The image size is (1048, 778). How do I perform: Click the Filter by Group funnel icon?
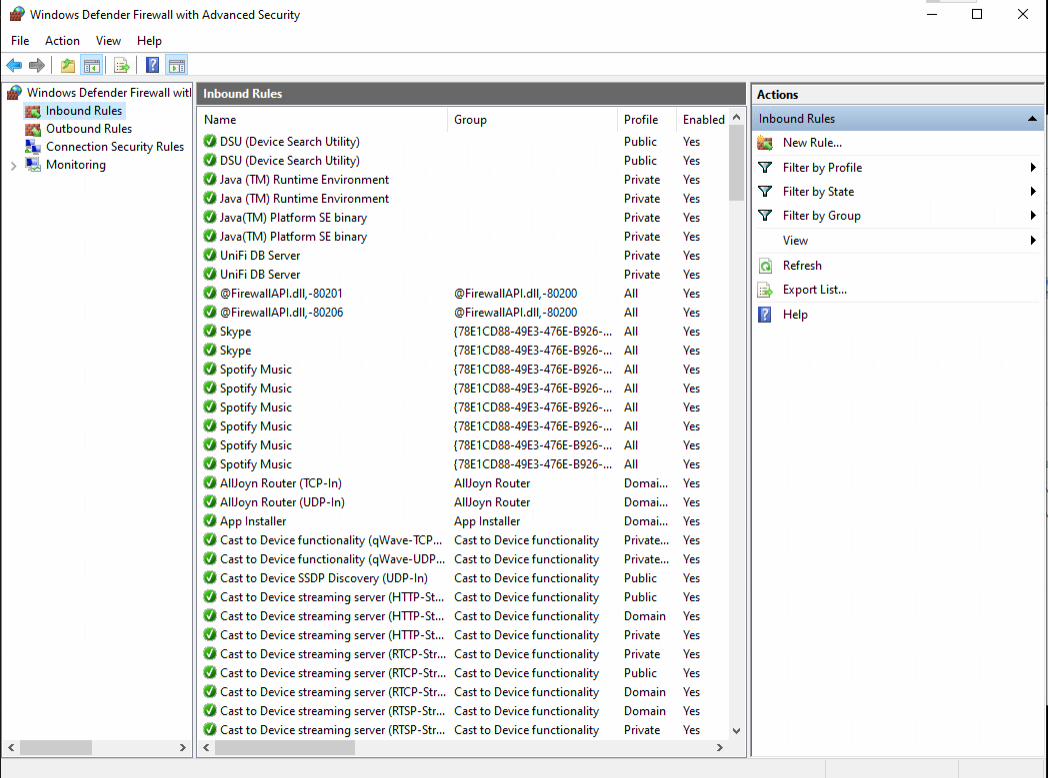point(765,216)
